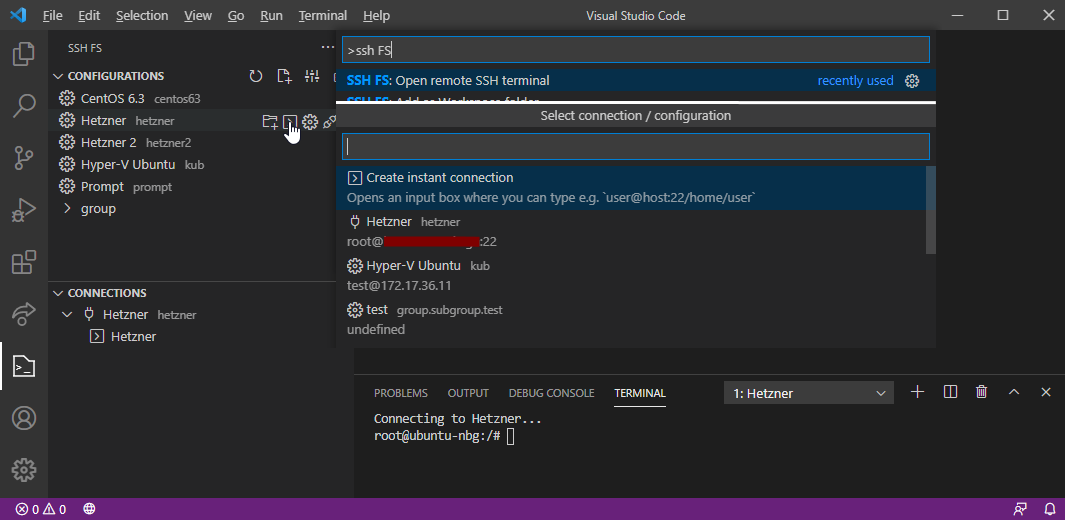1065x520 pixels.
Task: Switch to the PROBLEMS tab
Action: pyautogui.click(x=401, y=393)
